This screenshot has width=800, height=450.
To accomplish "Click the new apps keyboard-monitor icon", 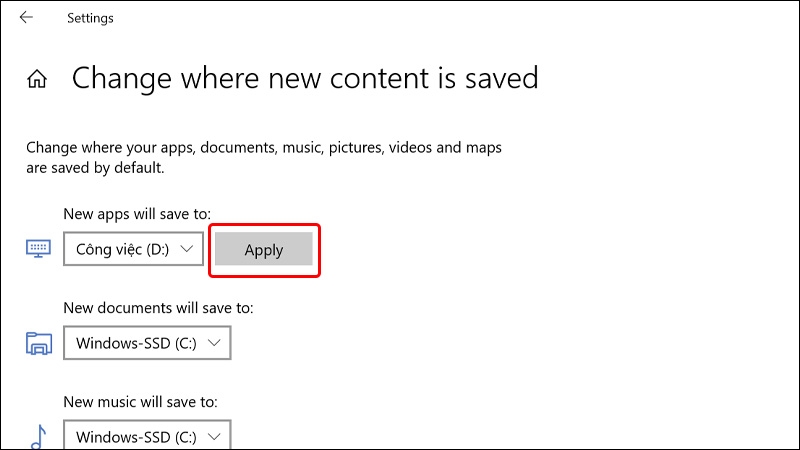I will point(38,248).
